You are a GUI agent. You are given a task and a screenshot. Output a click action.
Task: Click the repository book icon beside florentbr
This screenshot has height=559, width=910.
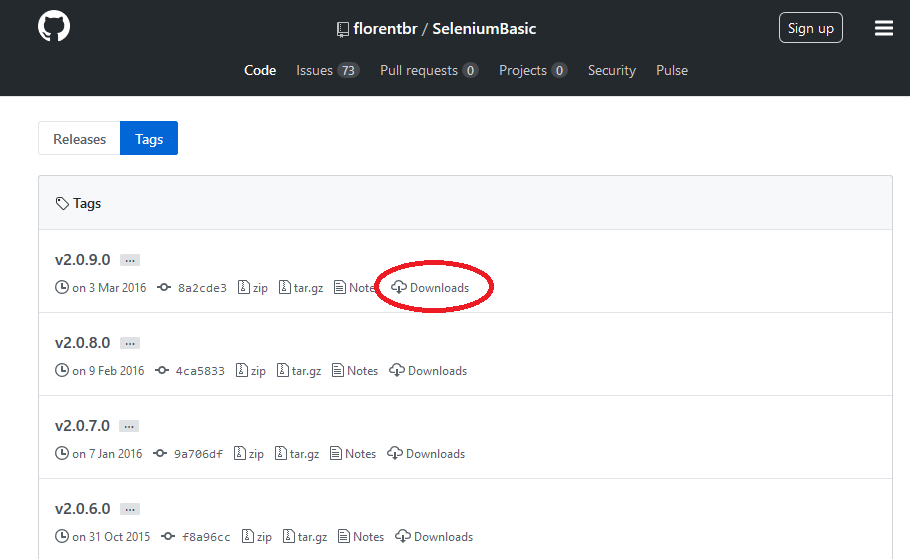(x=342, y=29)
